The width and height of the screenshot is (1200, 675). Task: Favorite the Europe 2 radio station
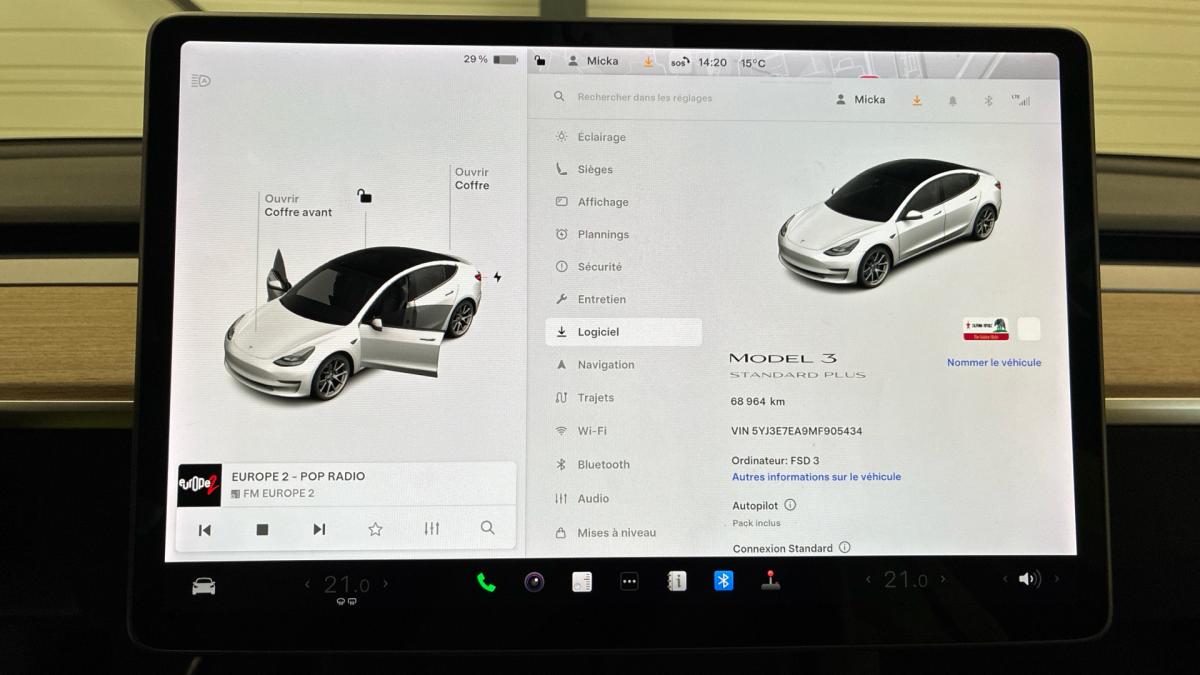tap(375, 529)
